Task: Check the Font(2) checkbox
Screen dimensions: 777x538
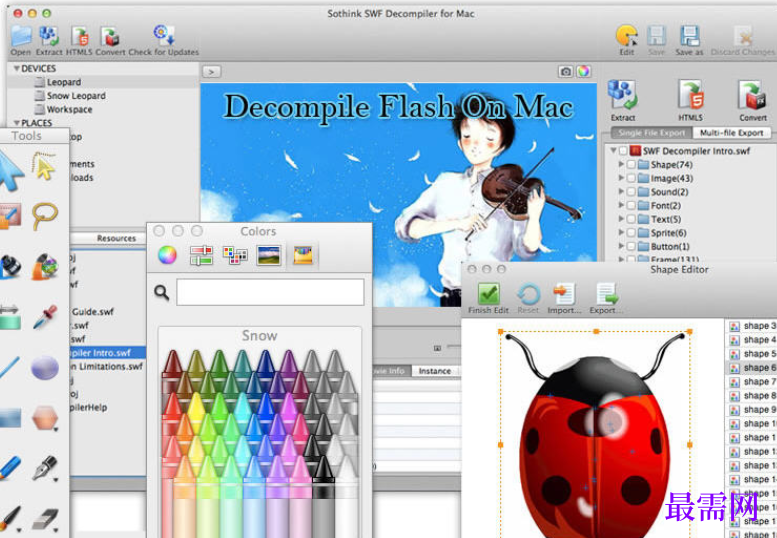Action: (631, 205)
